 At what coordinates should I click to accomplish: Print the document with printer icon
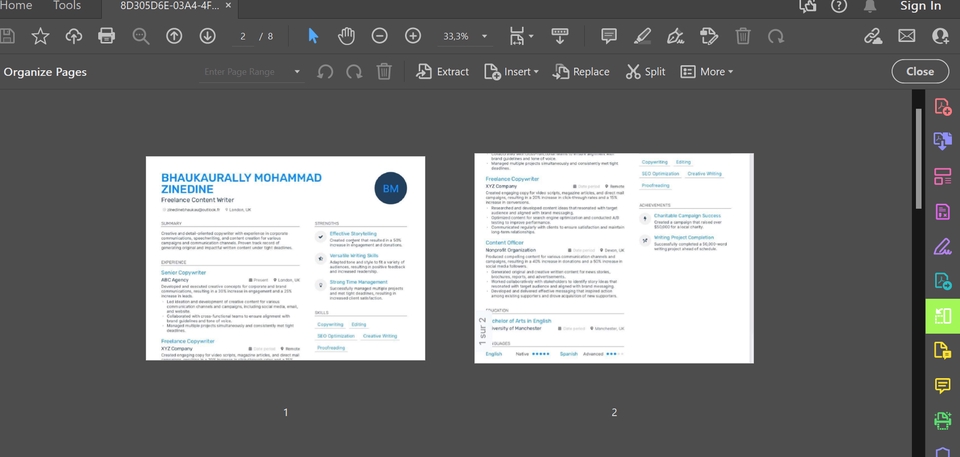107,36
